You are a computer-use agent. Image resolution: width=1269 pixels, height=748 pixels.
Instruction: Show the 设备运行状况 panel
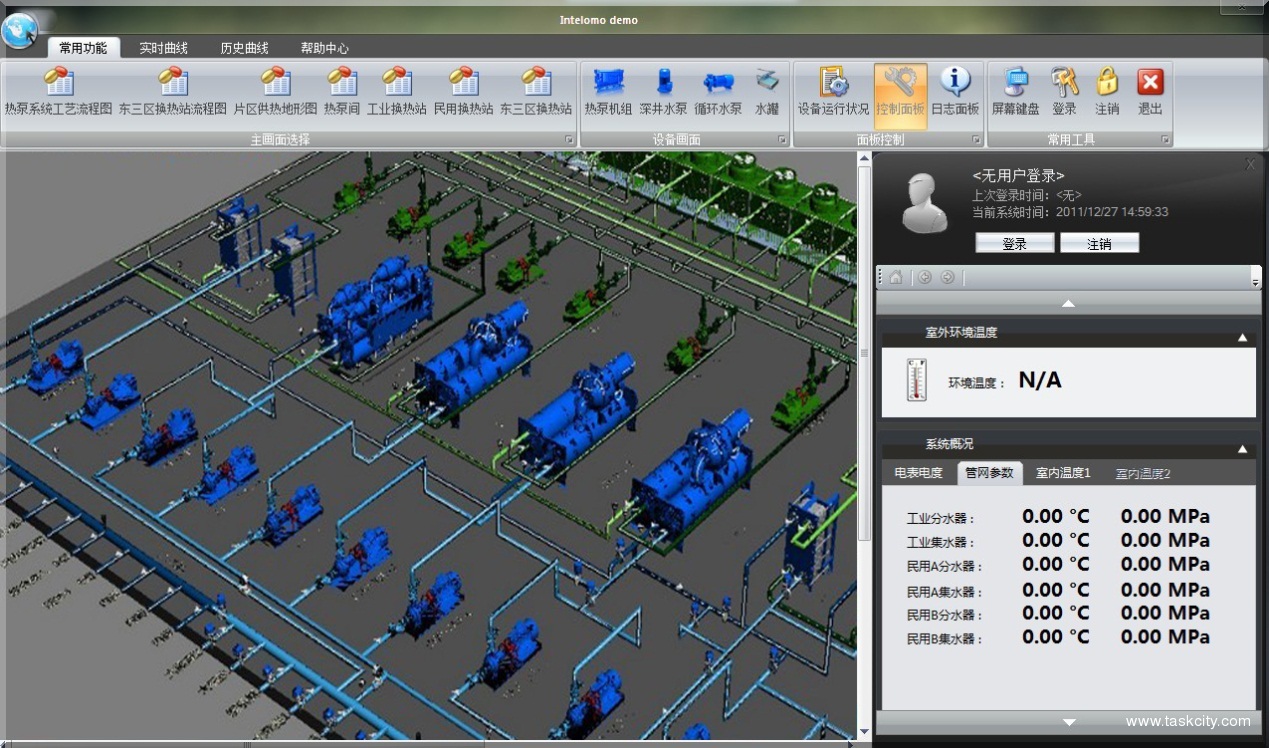pyautogui.click(x=833, y=92)
